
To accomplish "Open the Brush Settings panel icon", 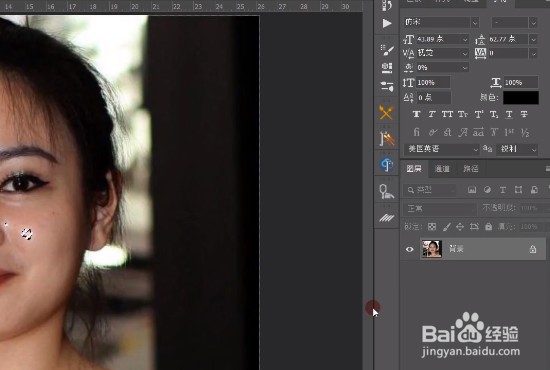I will click(387, 50).
